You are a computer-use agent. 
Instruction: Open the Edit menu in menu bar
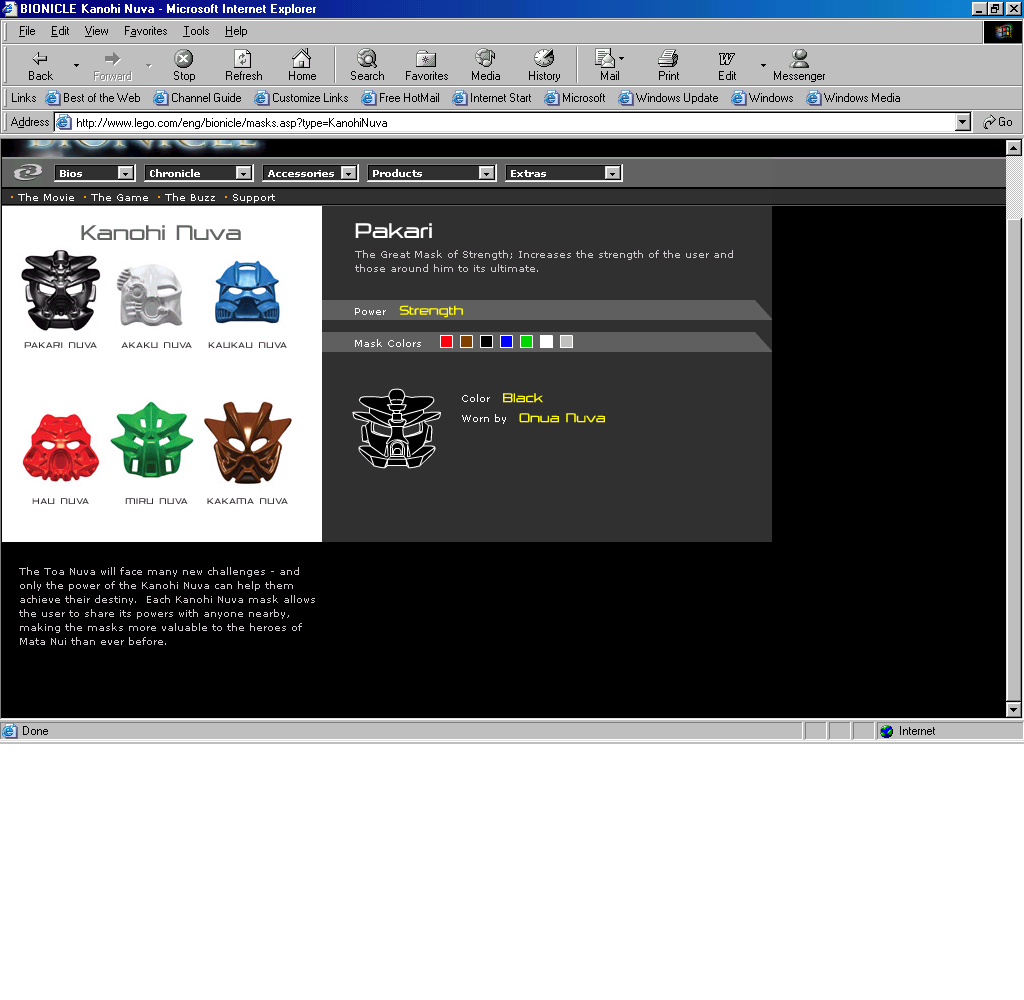[x=60, y=31]
